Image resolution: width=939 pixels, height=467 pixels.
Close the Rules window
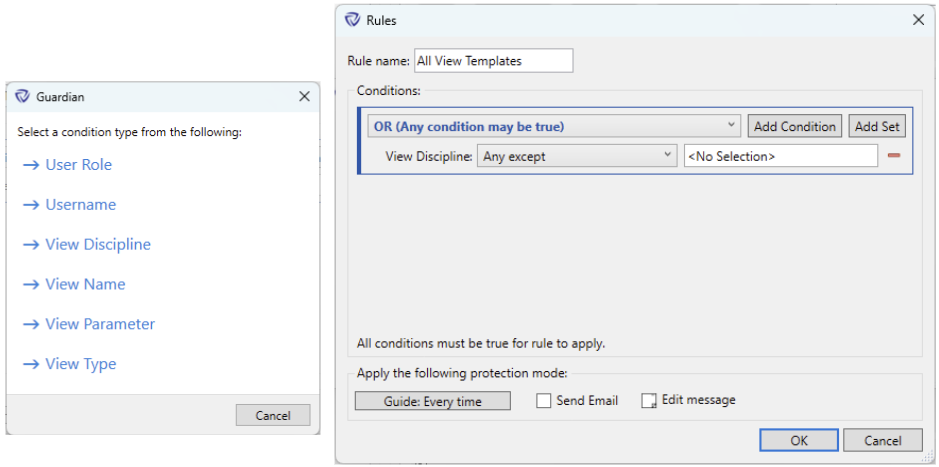[x=918, y=20]
